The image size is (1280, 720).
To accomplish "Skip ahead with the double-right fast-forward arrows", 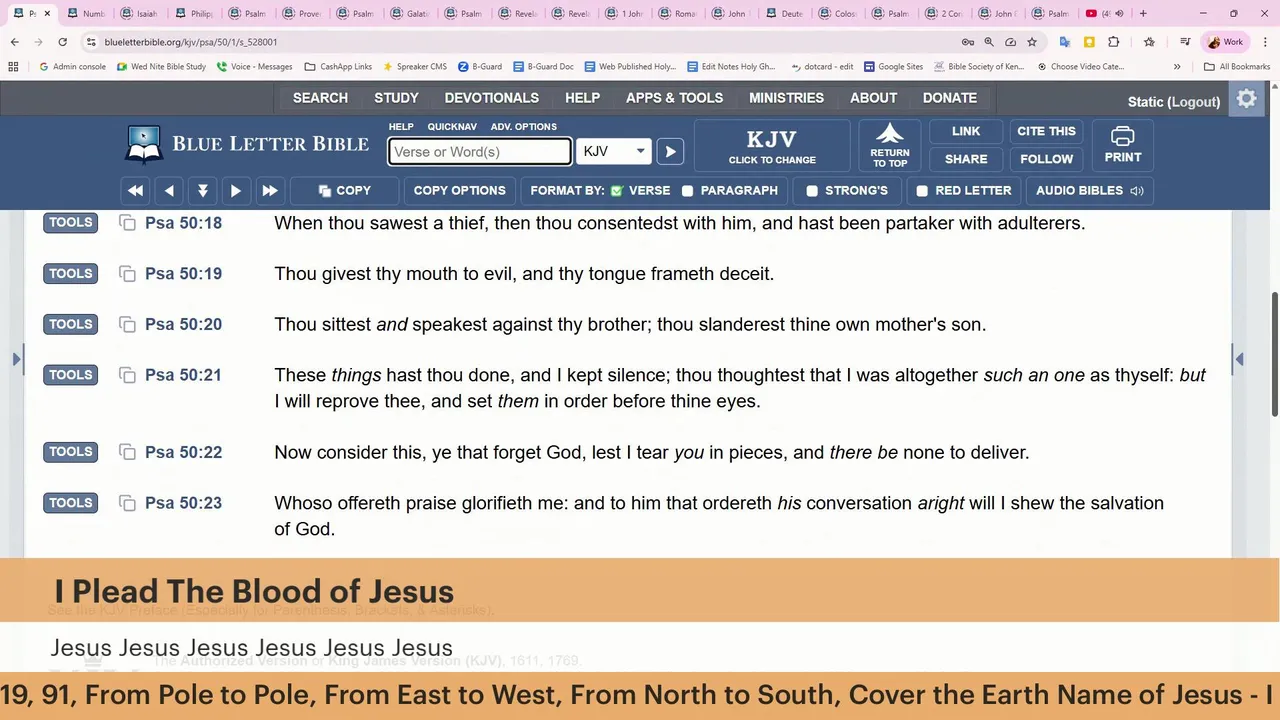I will 269,190.
